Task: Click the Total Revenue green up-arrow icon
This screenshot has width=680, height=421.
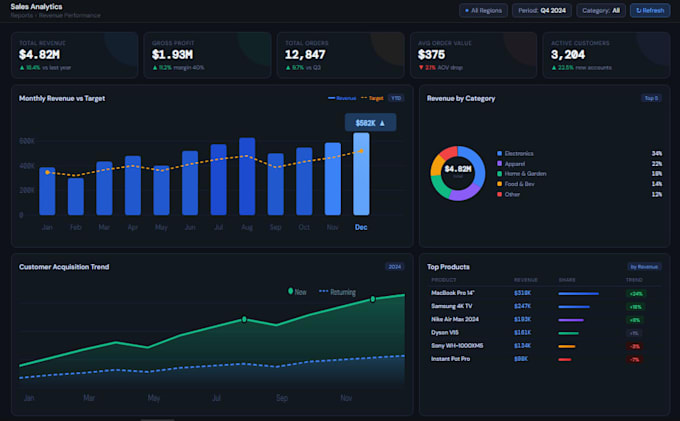Action: pyautogui.click(x=22, y=68)
